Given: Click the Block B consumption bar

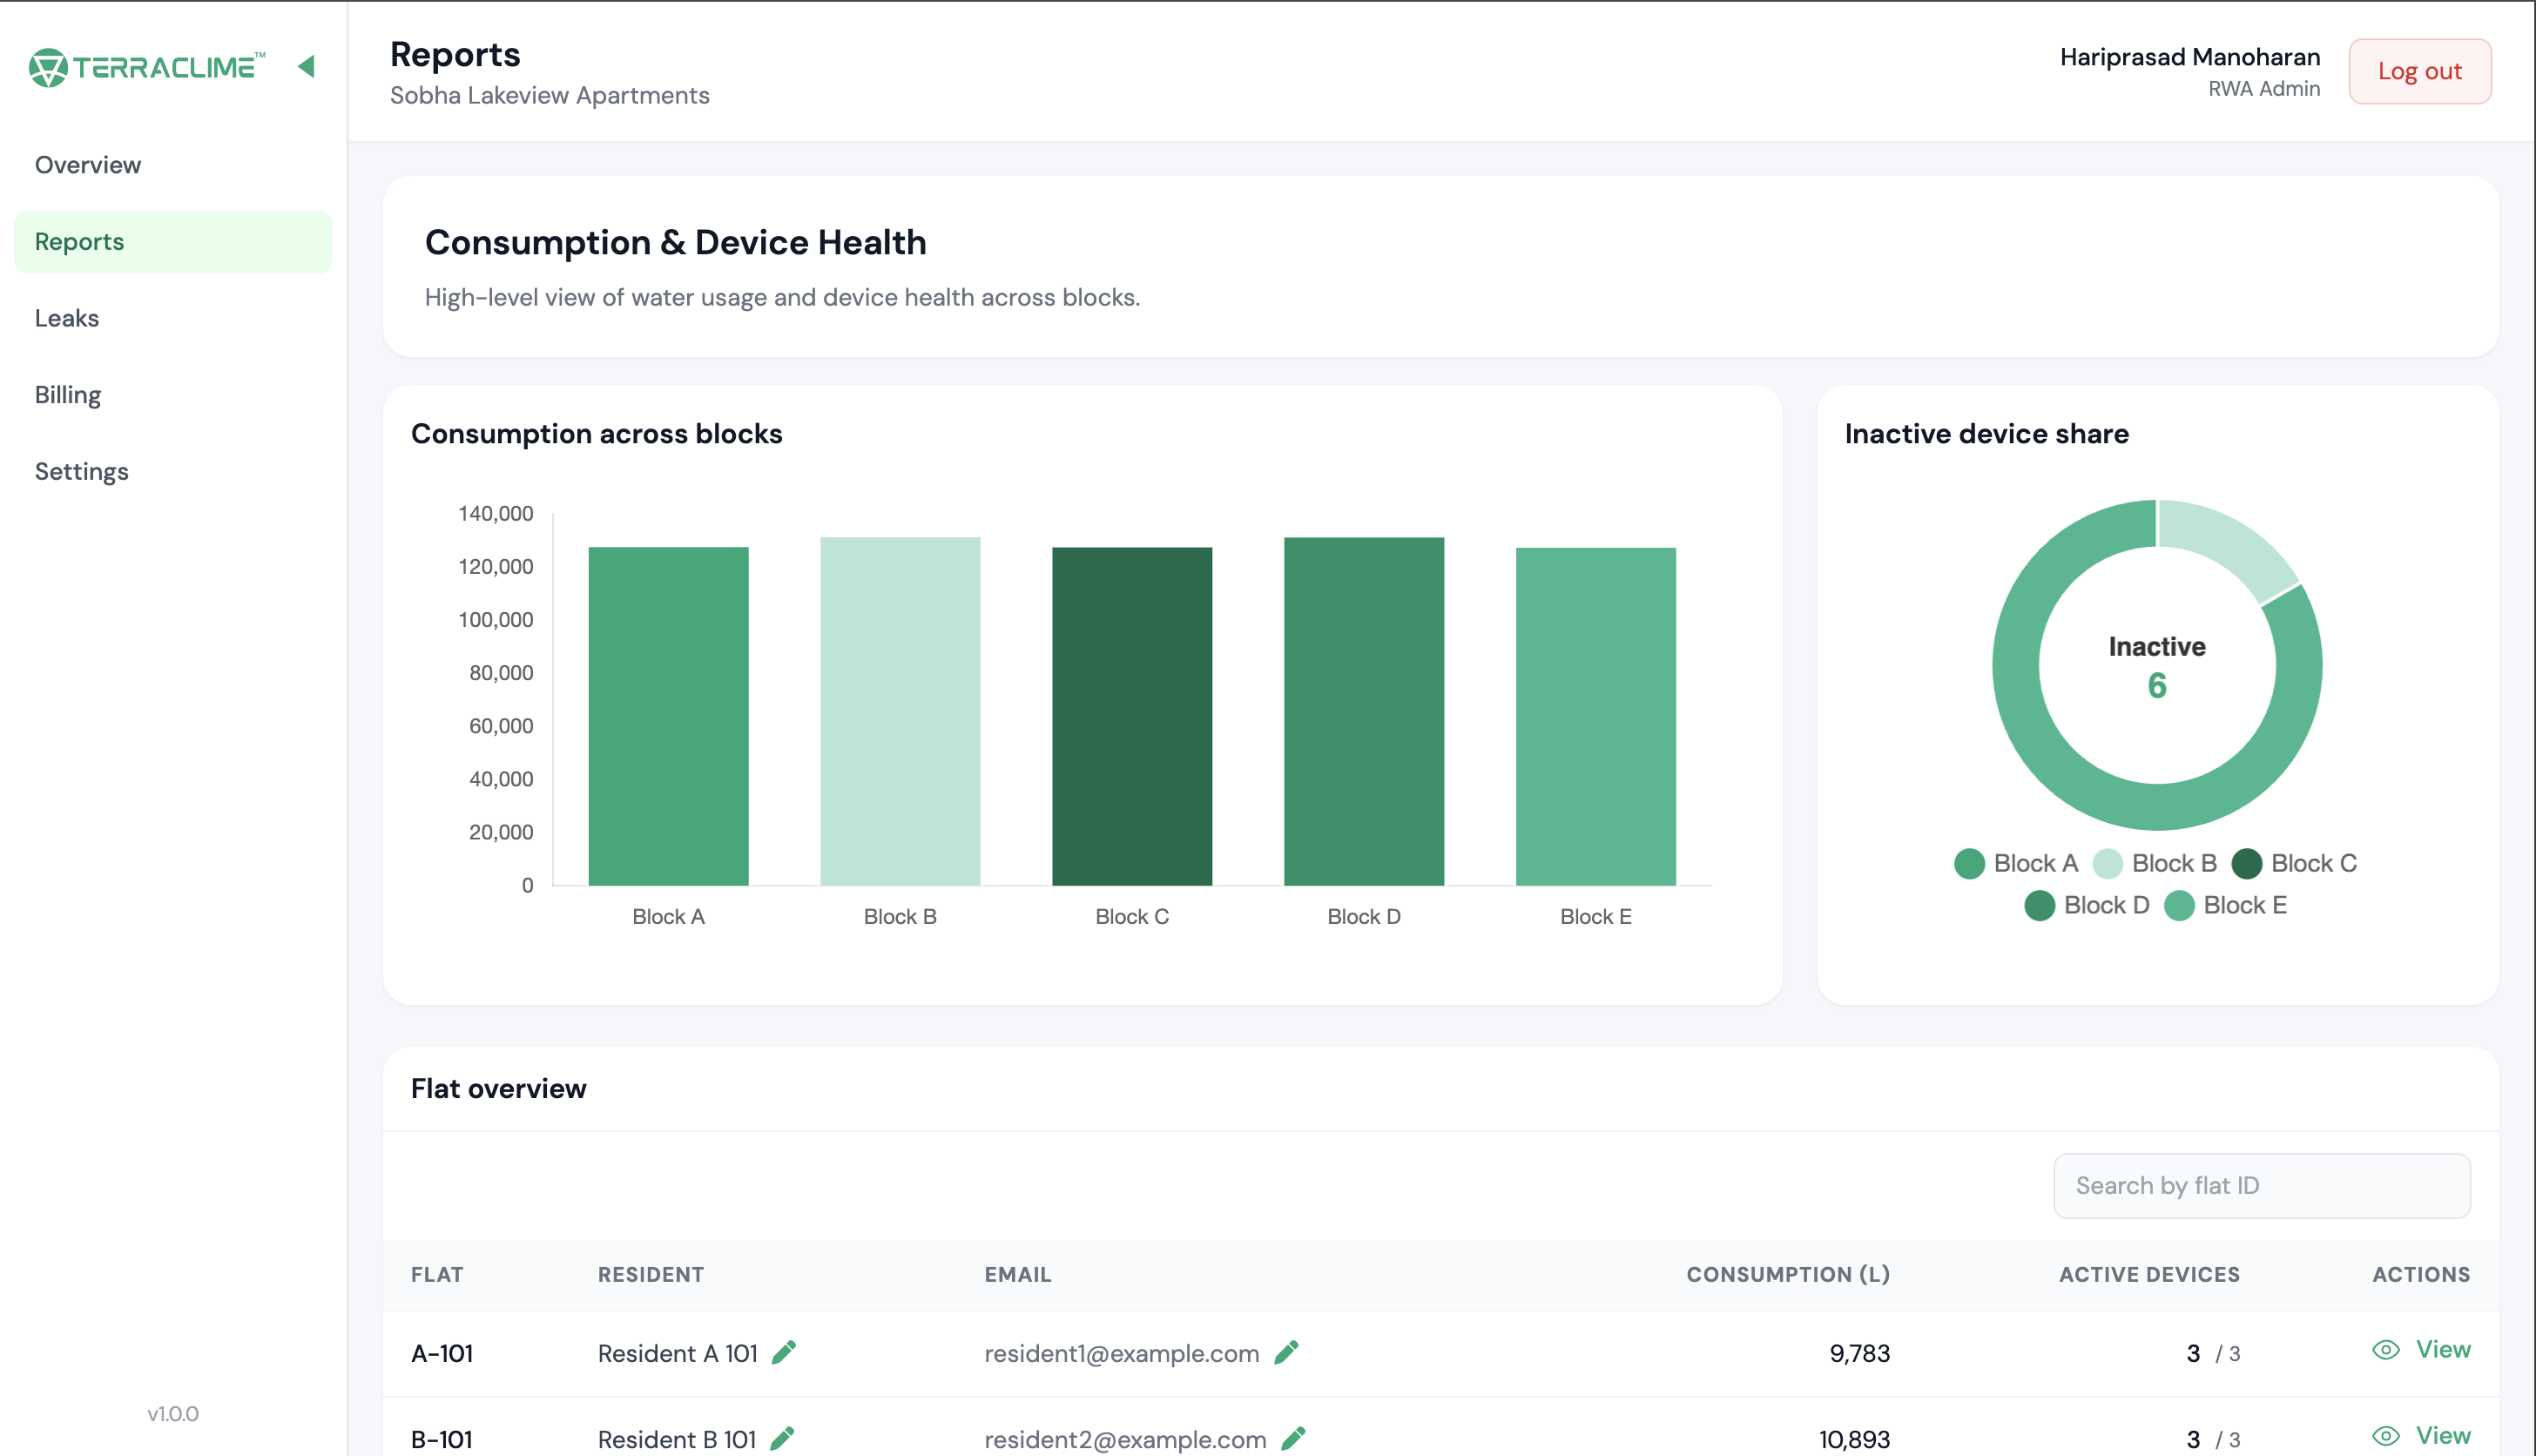Looking at the screenshot, I should click(x=900, y=711).
